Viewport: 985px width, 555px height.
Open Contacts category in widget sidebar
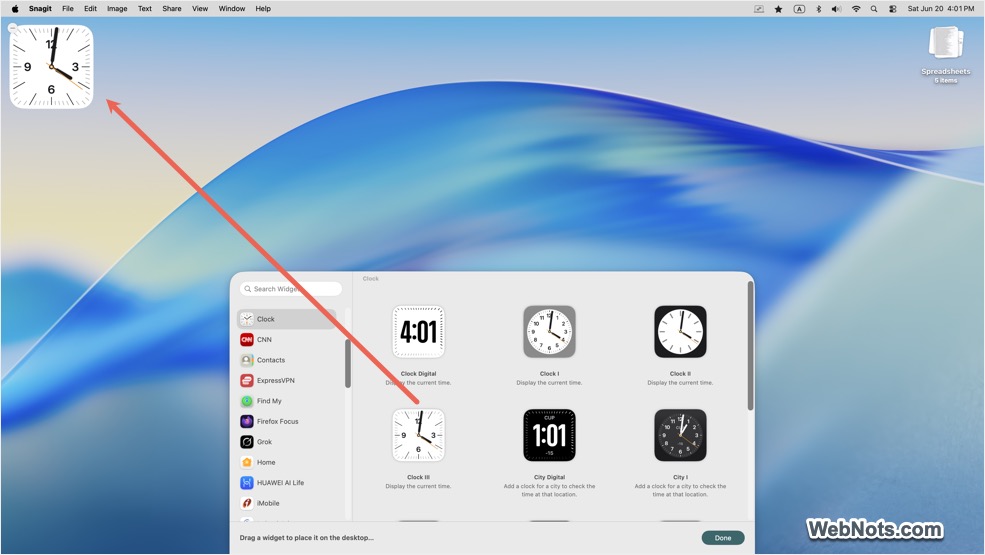(286, 360)
